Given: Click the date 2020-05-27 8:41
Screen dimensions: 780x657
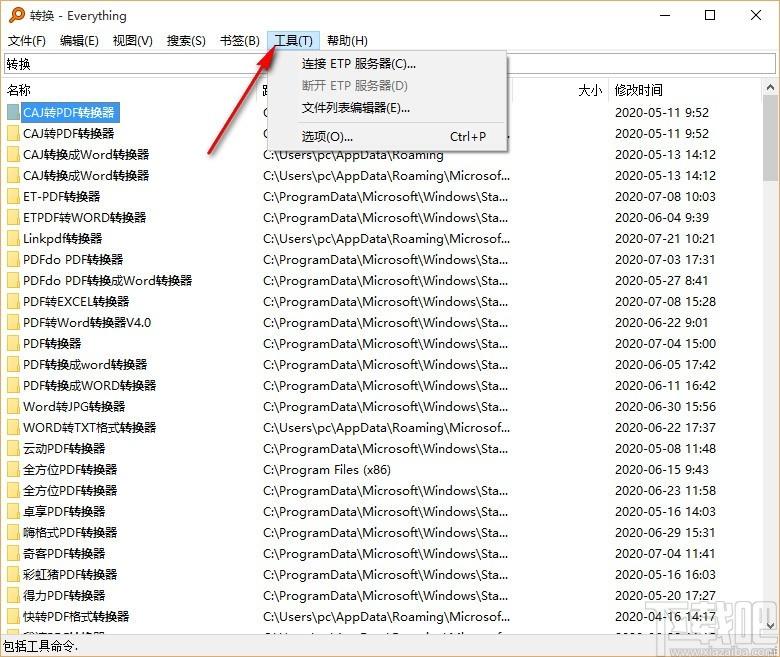Looking at the screenshot, I should pyautogui.click(x=662, y=281).
